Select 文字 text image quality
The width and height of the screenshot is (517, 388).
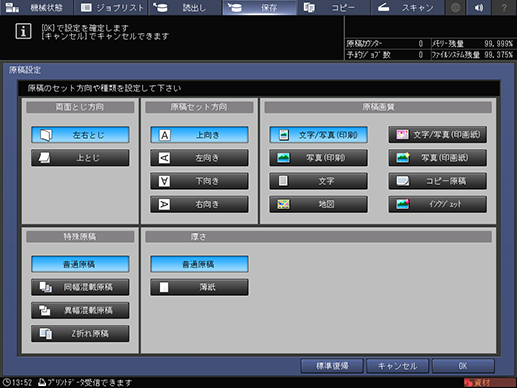(319, 181)
